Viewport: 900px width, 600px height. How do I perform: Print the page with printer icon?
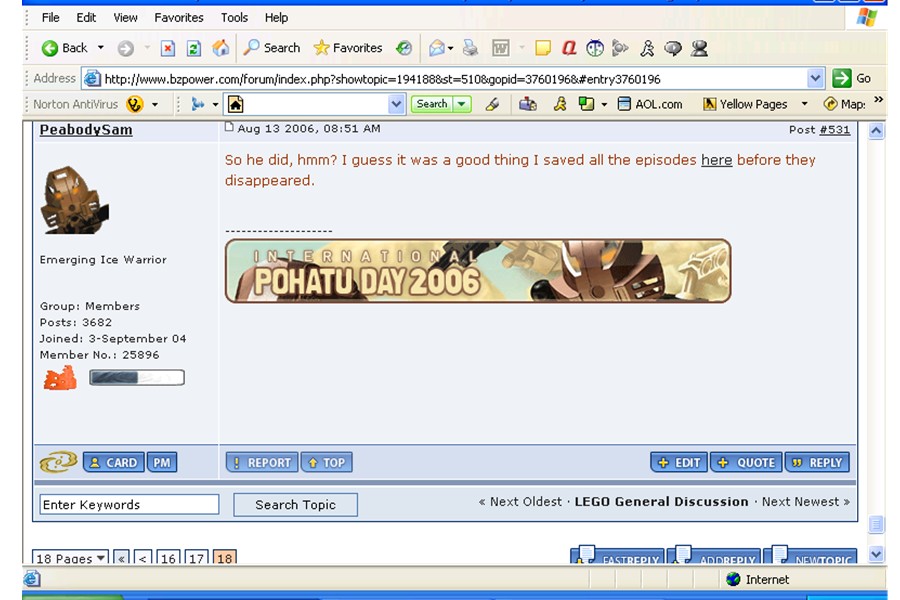point(470,48)
